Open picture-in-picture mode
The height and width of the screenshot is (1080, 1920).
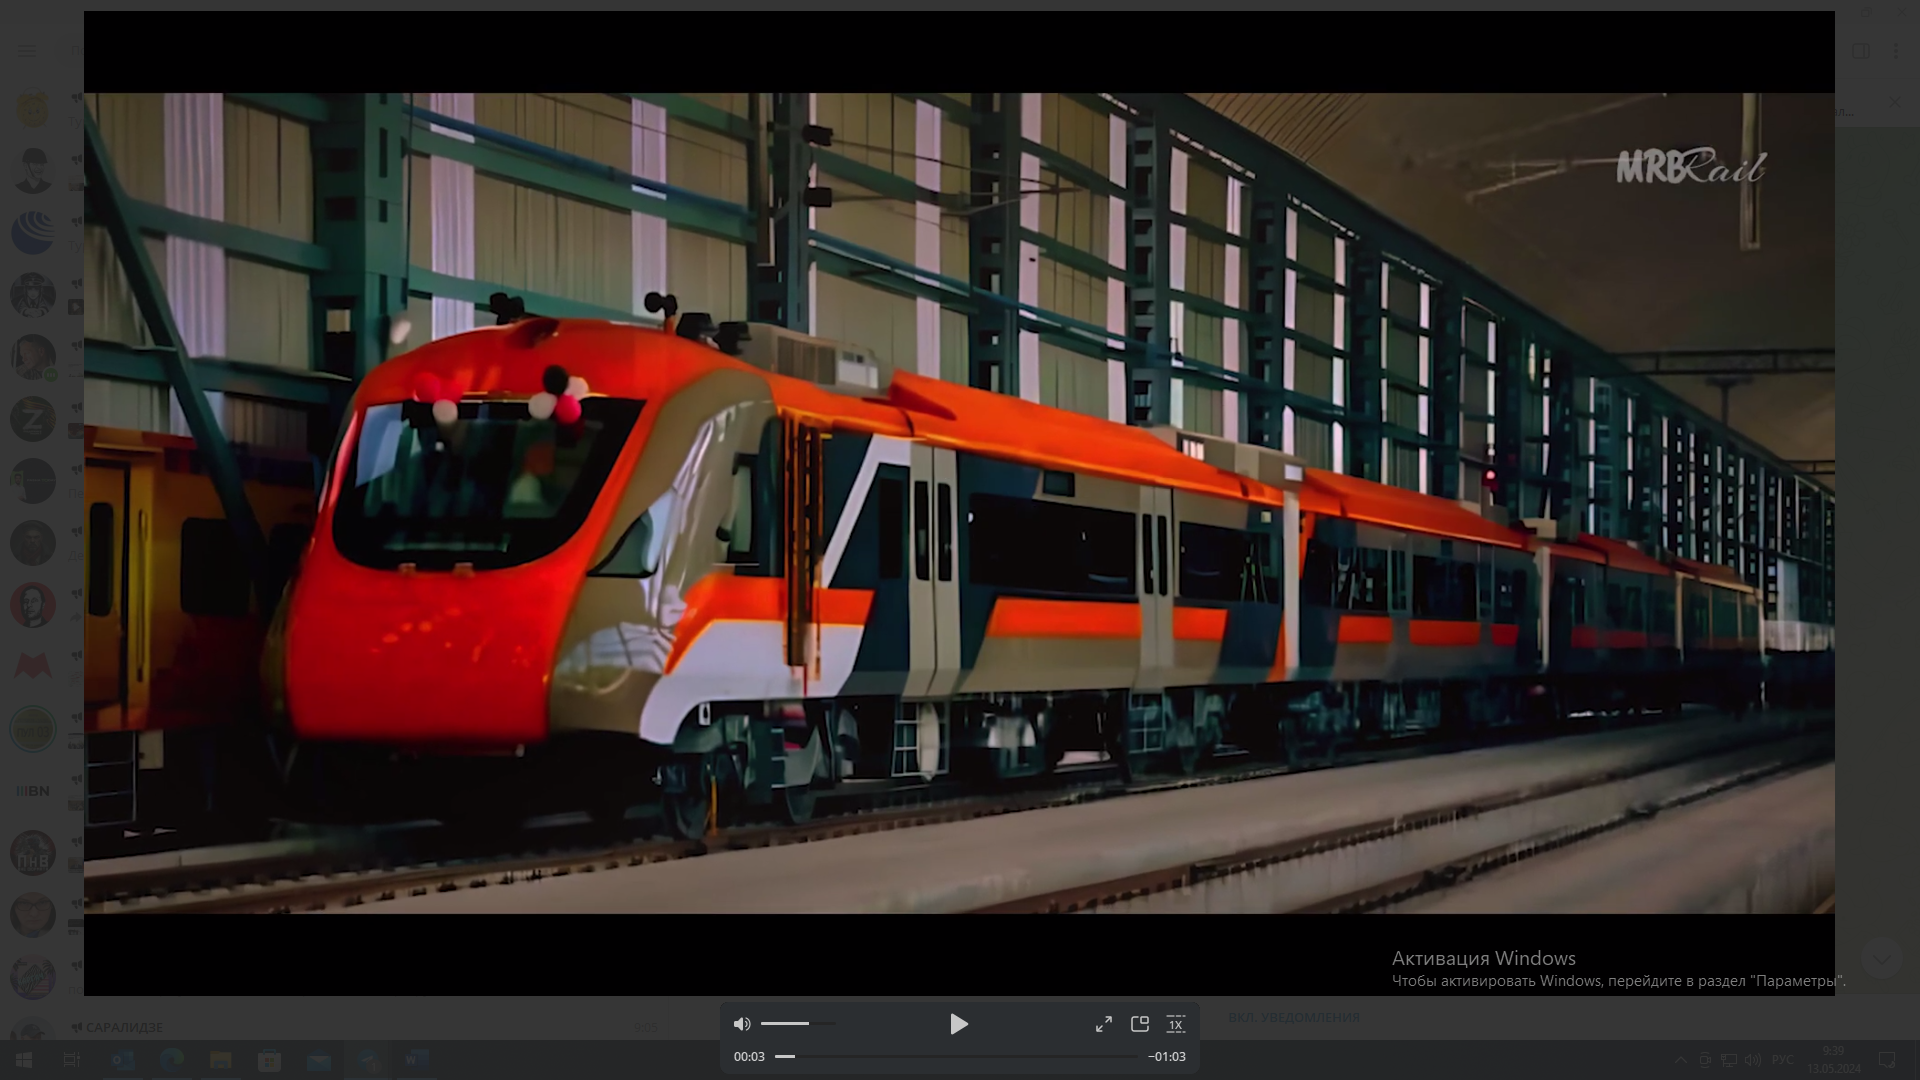click(x=1140, y=1024)
